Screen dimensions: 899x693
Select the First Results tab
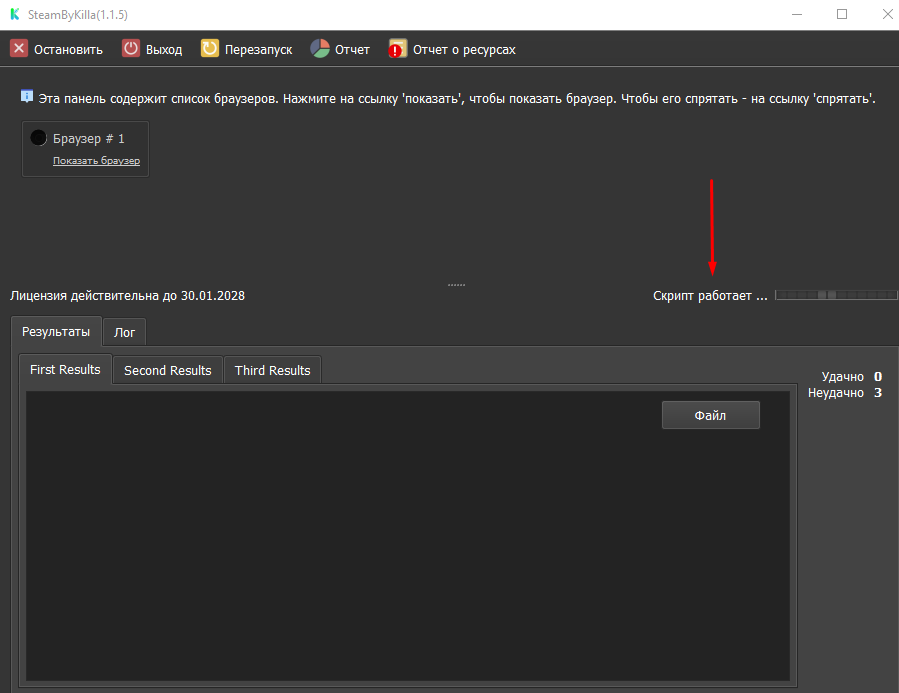65,370
